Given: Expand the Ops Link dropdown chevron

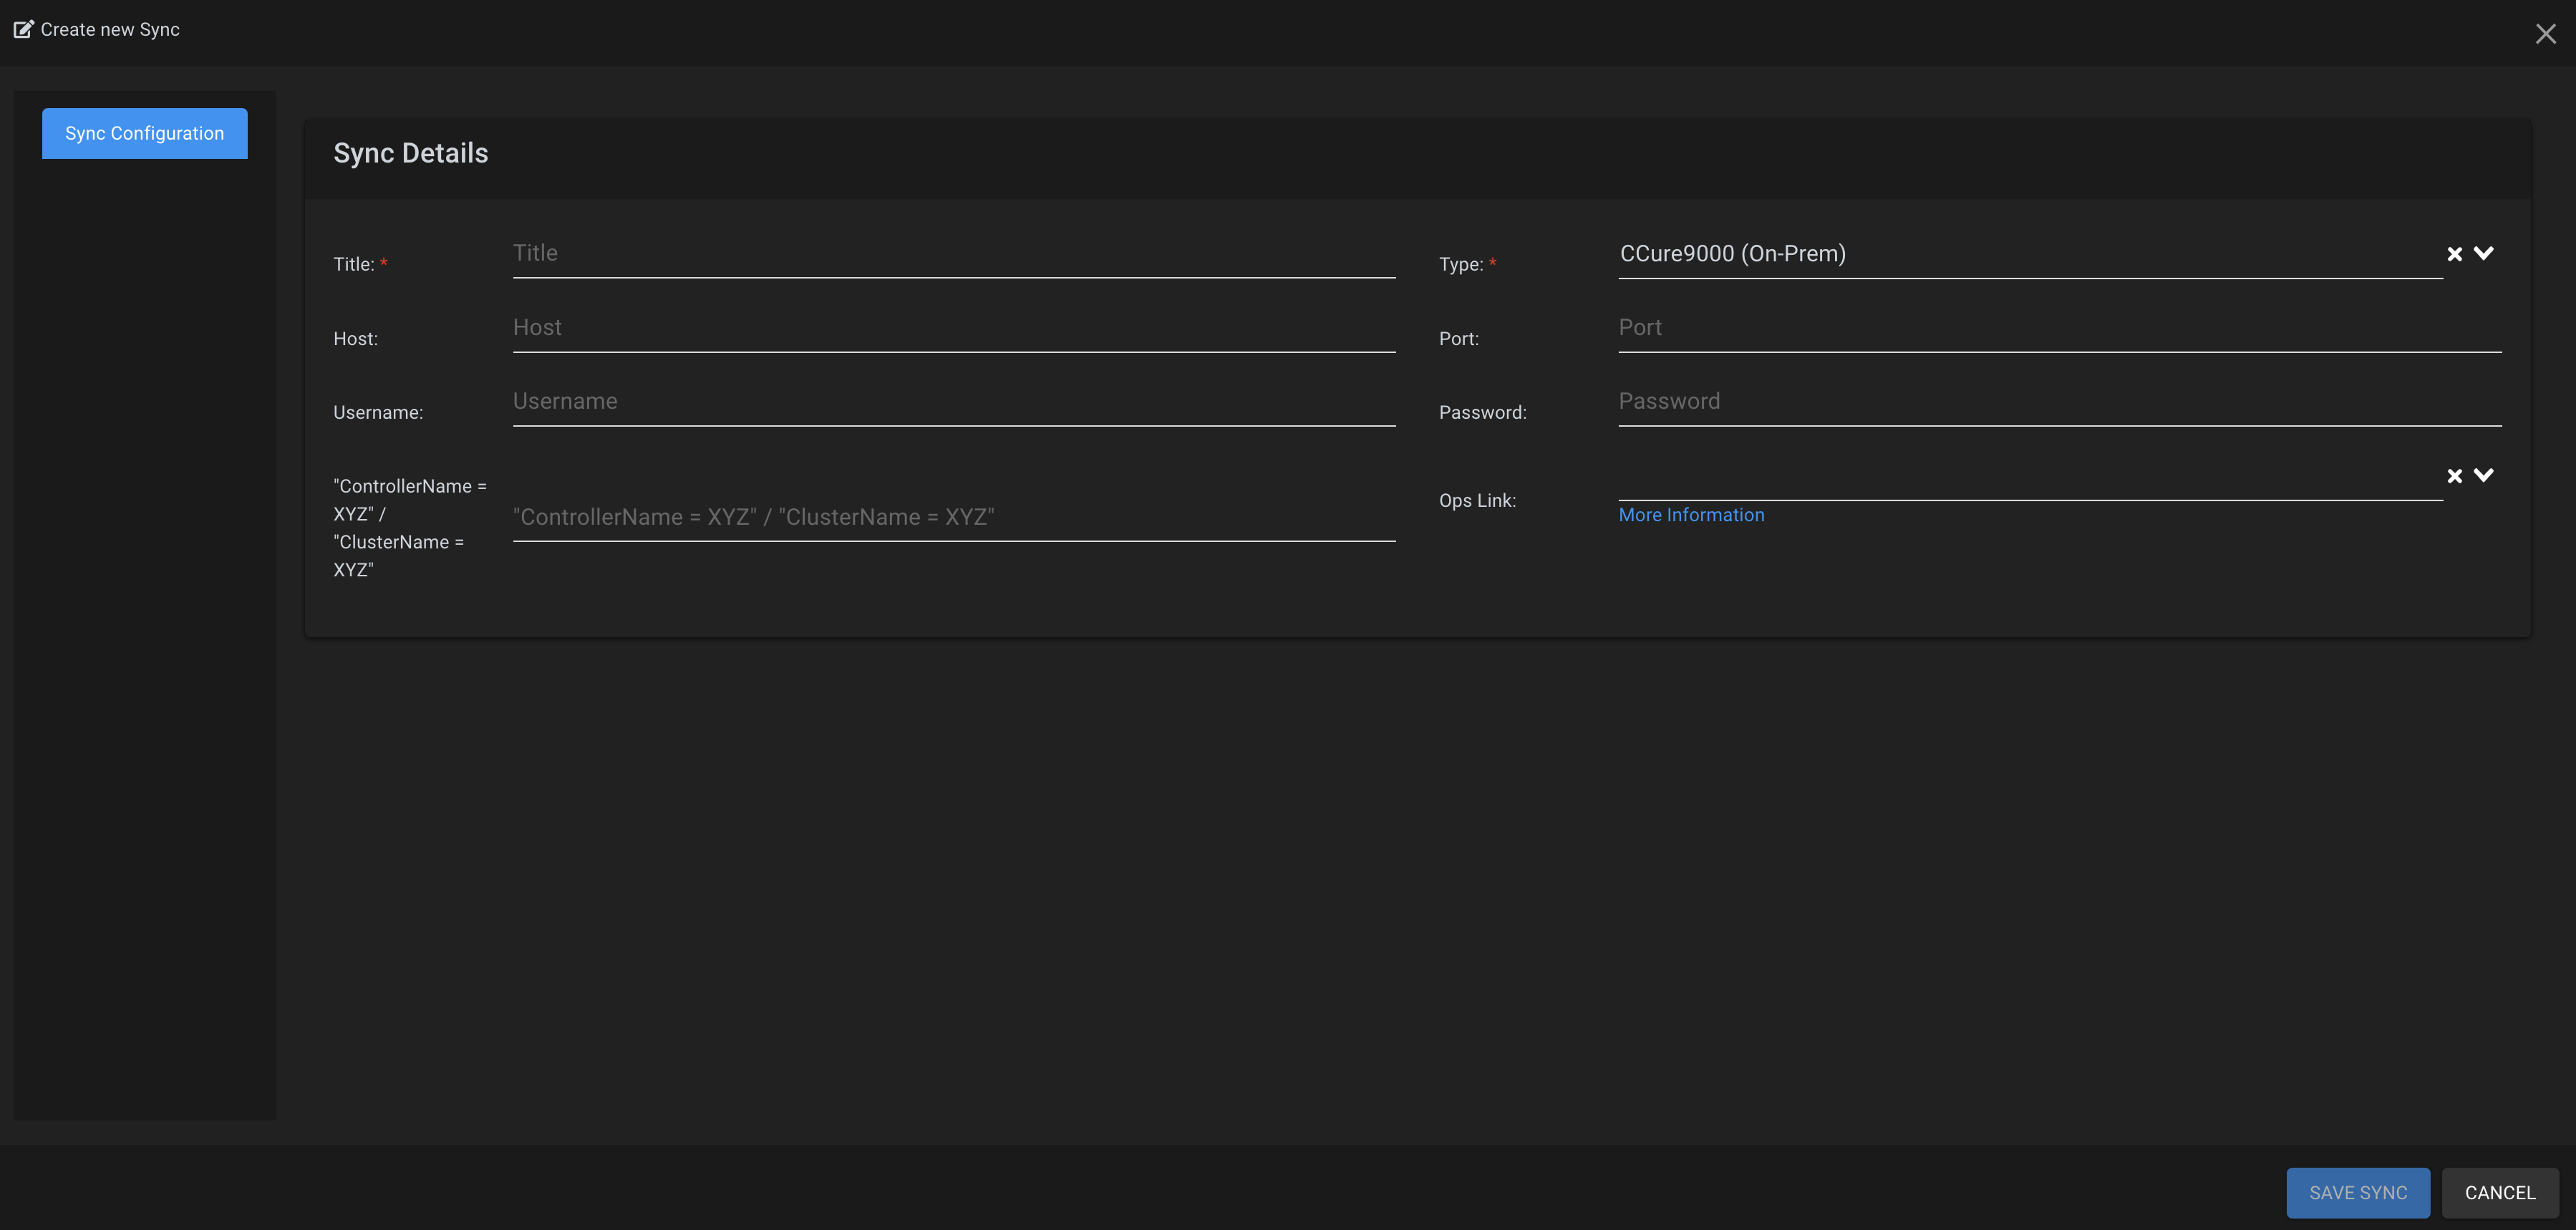Looking at the screenshot, I should pyautogui.click(x=2483, y=475).
